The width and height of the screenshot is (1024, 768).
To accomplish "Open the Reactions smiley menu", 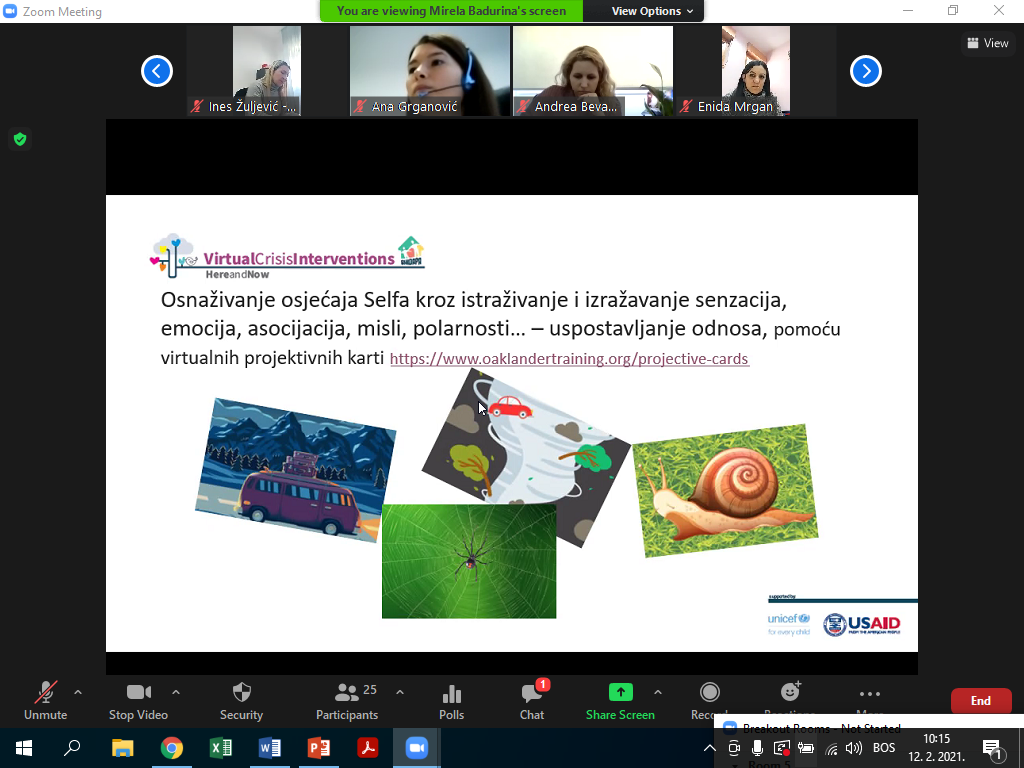I will 790,693.
